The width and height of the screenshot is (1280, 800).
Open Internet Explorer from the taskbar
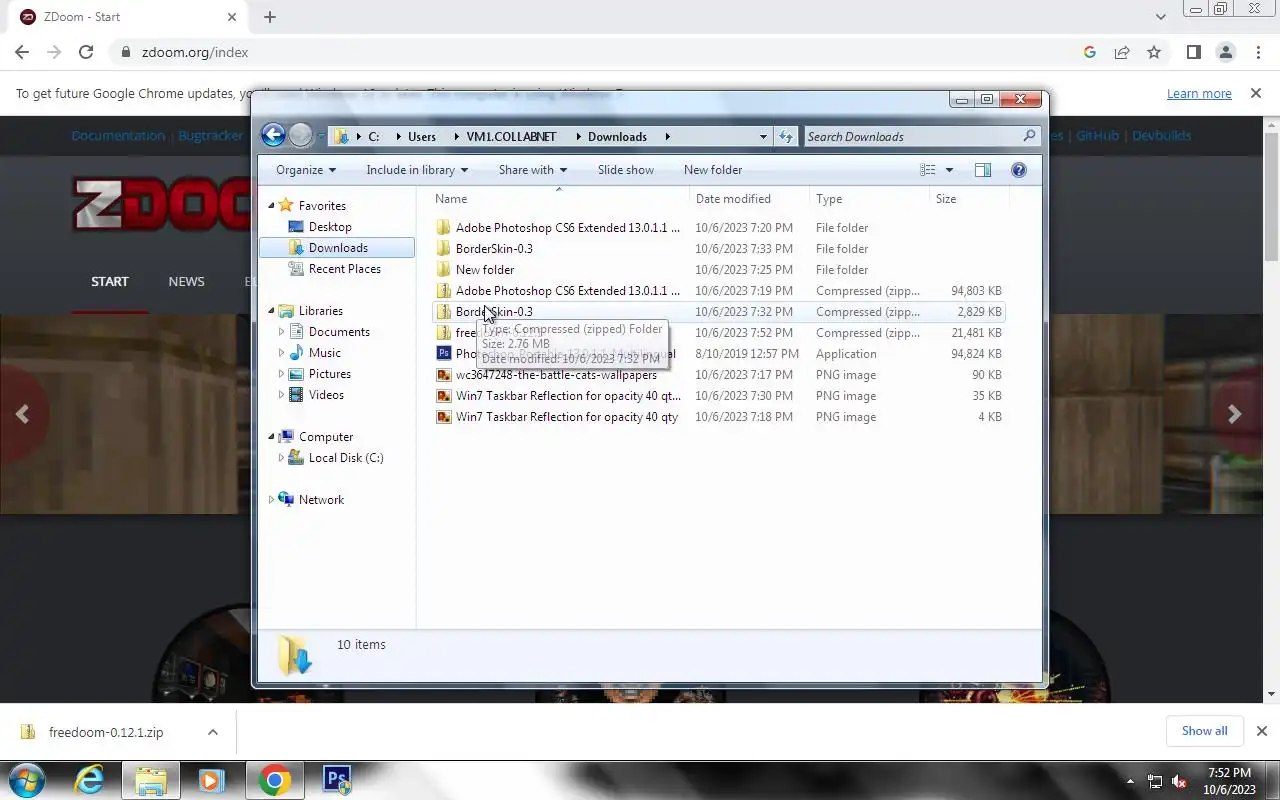[89, 780]
